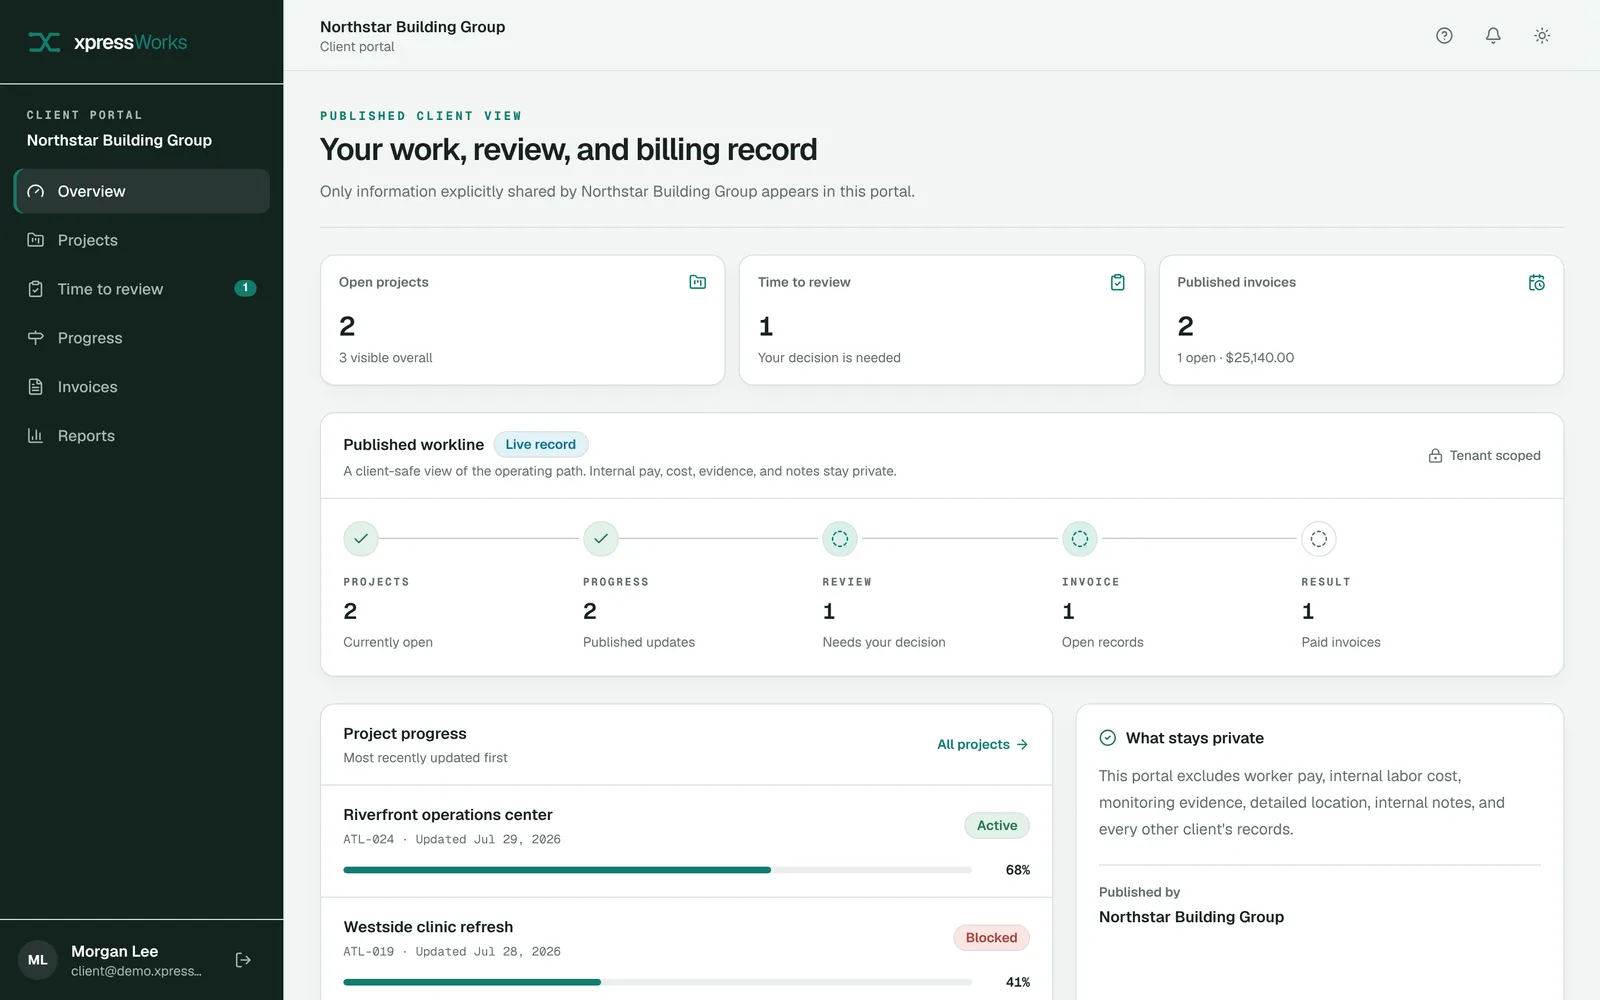The image size is (1600, 1000).
Task: Open Projects in the sidebar
Action: click(141, 240)
